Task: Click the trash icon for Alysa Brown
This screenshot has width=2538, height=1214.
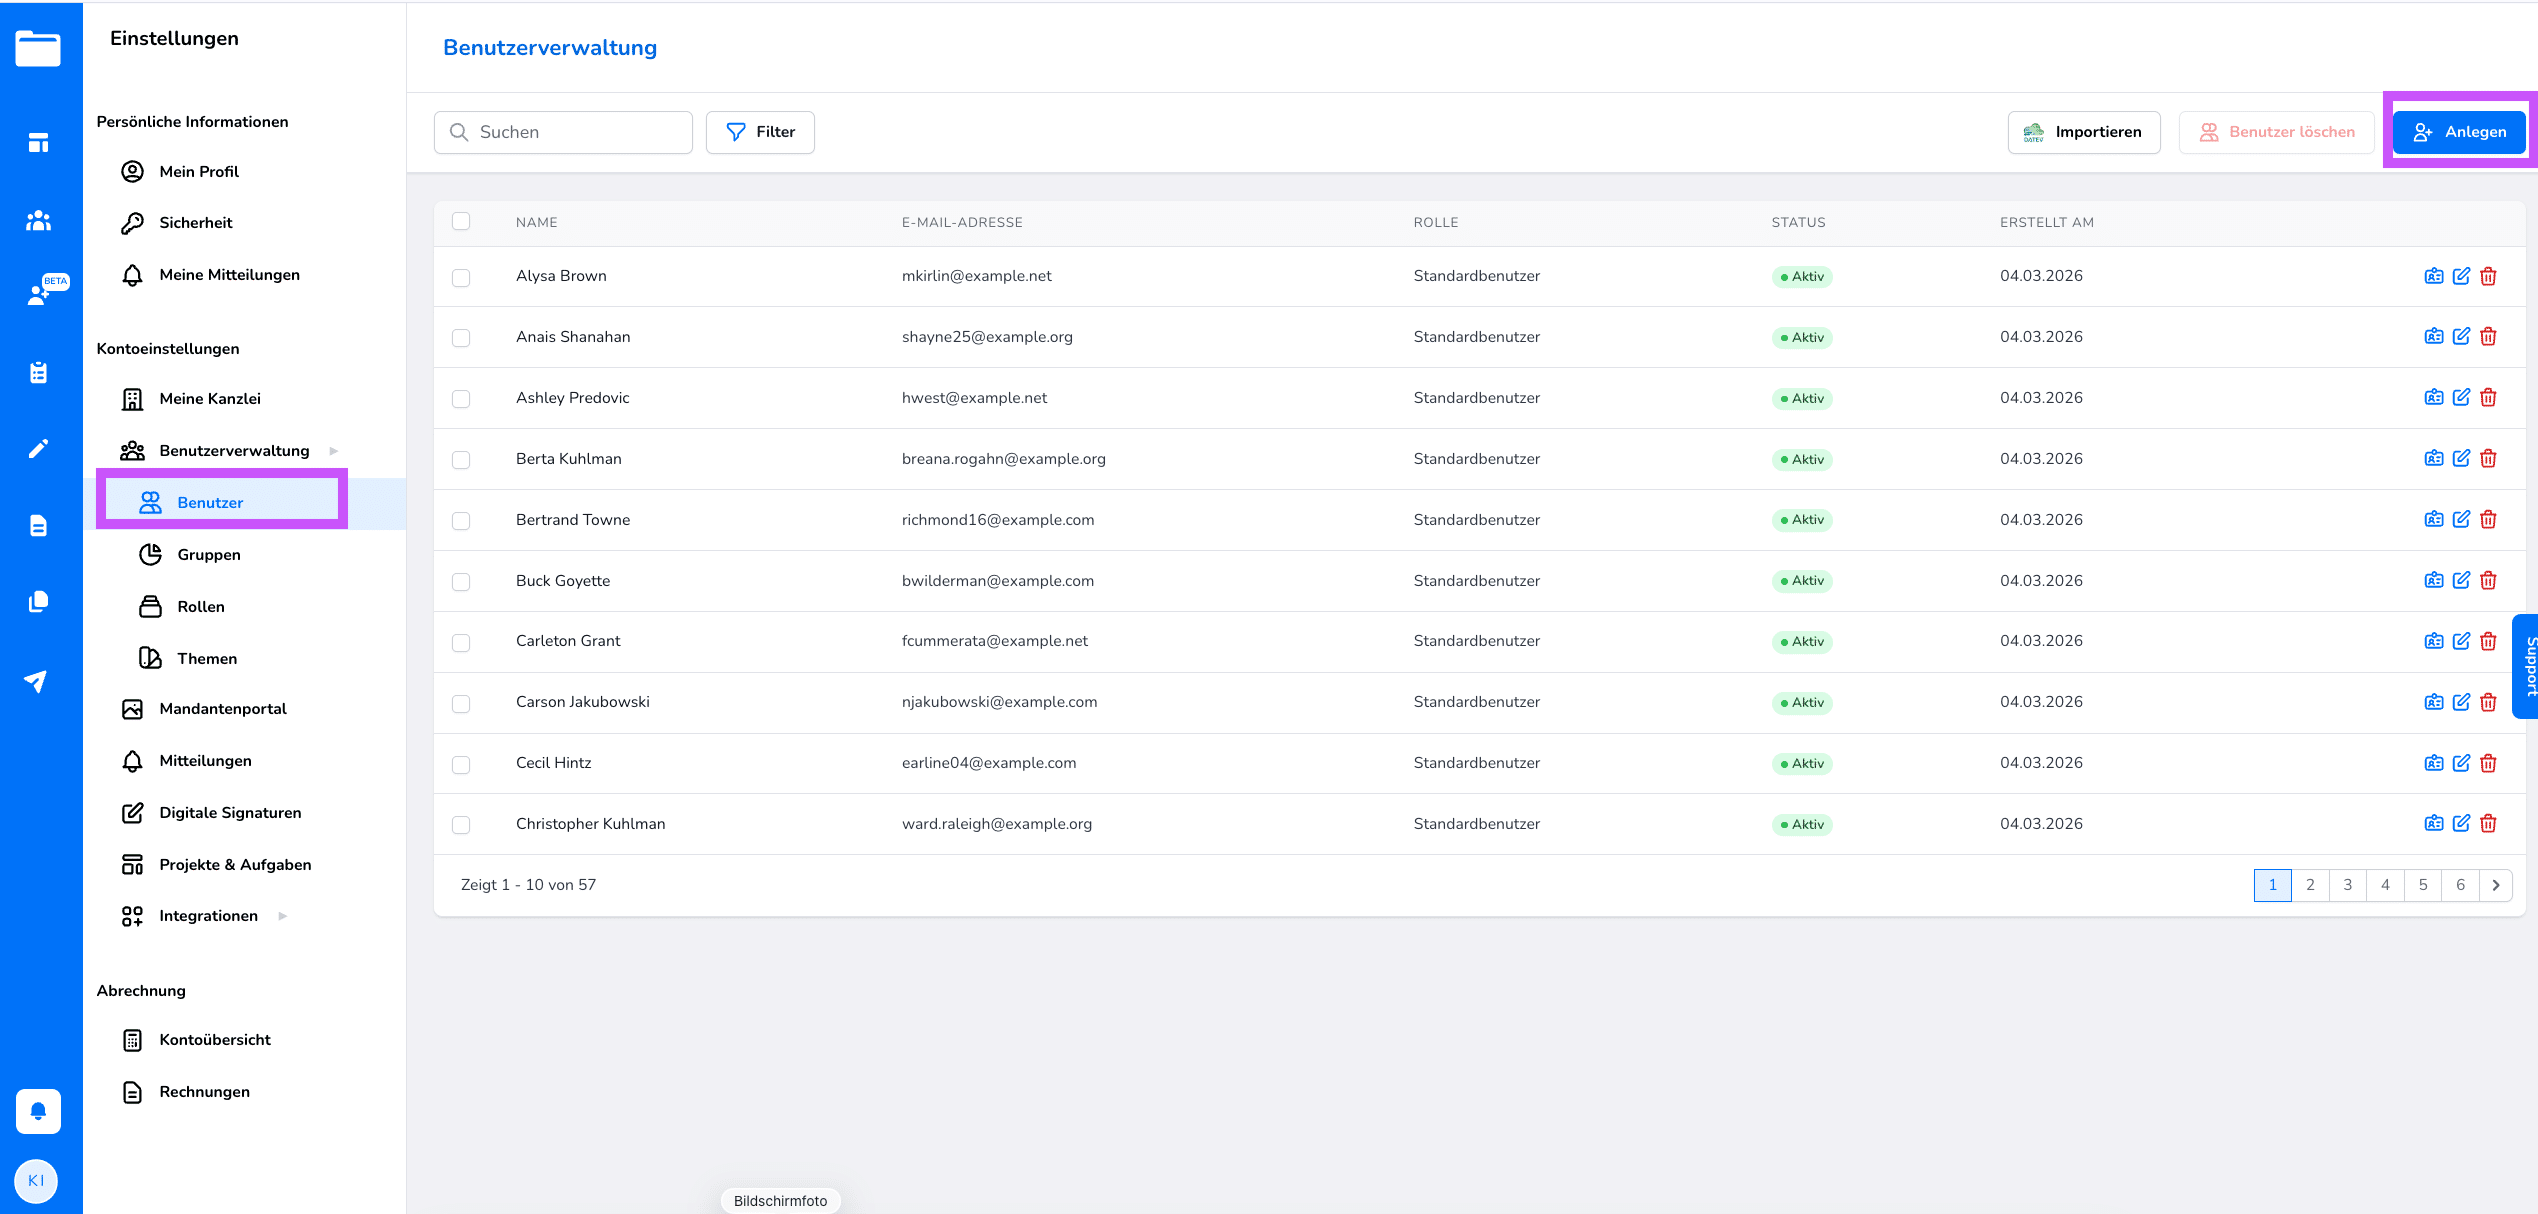Action: tap(2488, 276)
